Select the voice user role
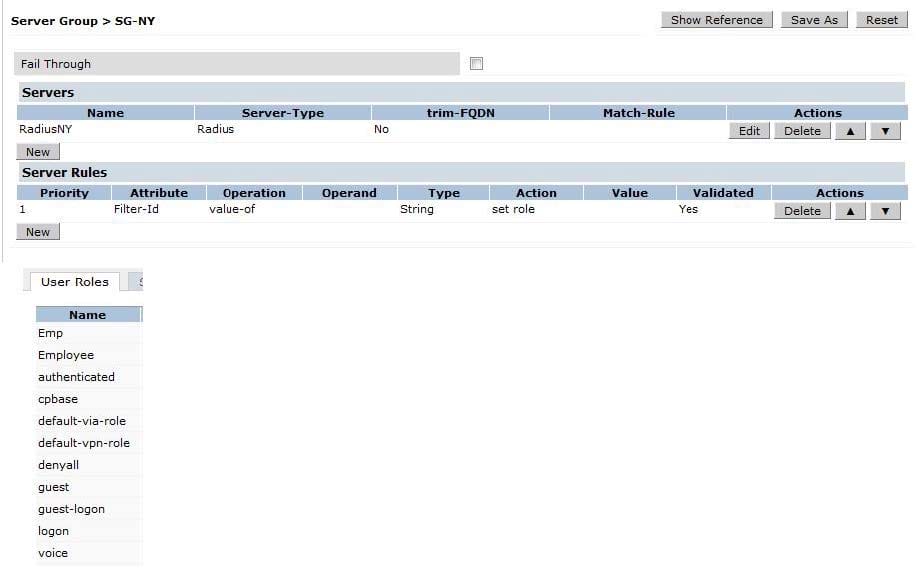This screenshot has width=919, height=571. (53, 553)
